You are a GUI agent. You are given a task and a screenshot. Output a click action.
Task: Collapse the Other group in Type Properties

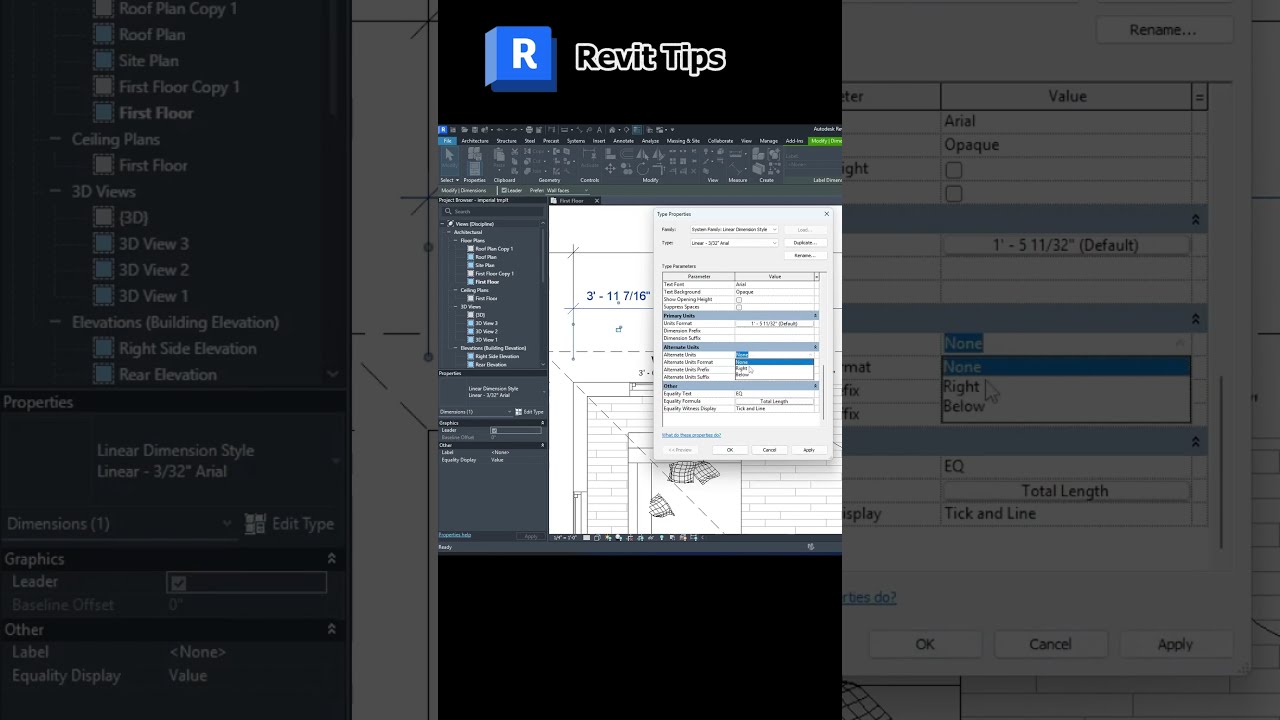click(x=815, y=386)
